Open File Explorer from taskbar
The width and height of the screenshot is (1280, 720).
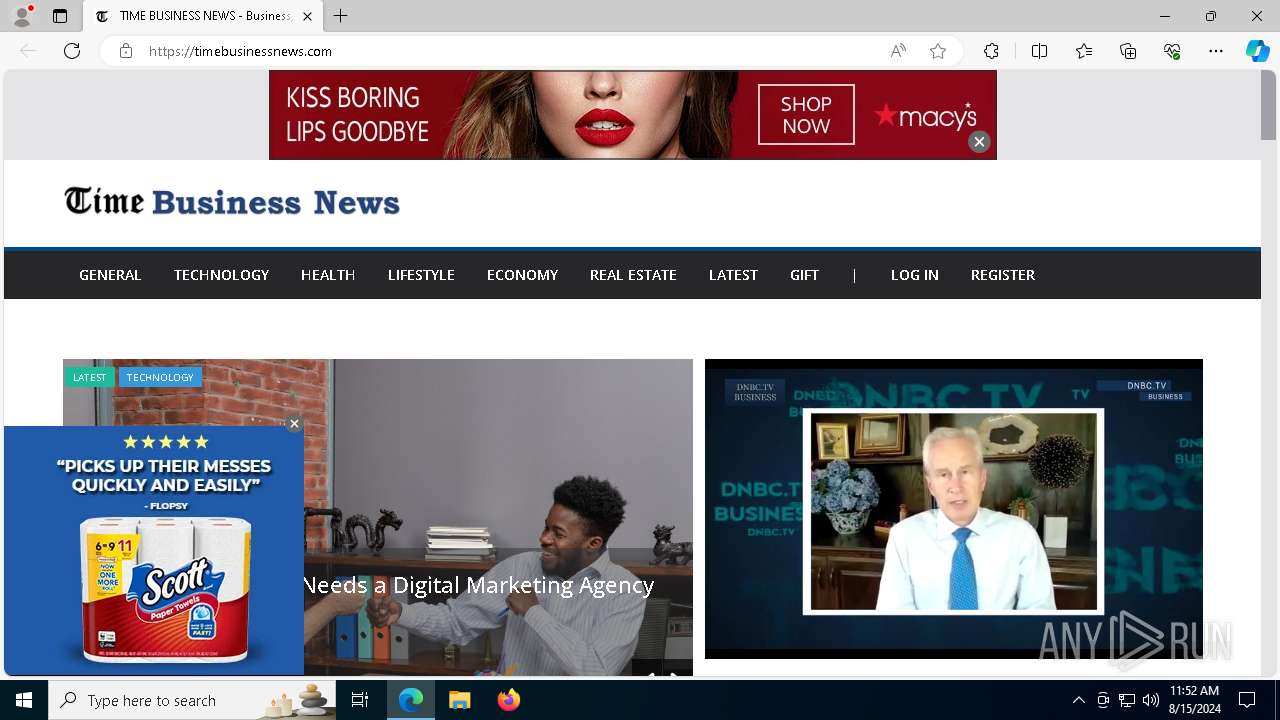point(459,700)
